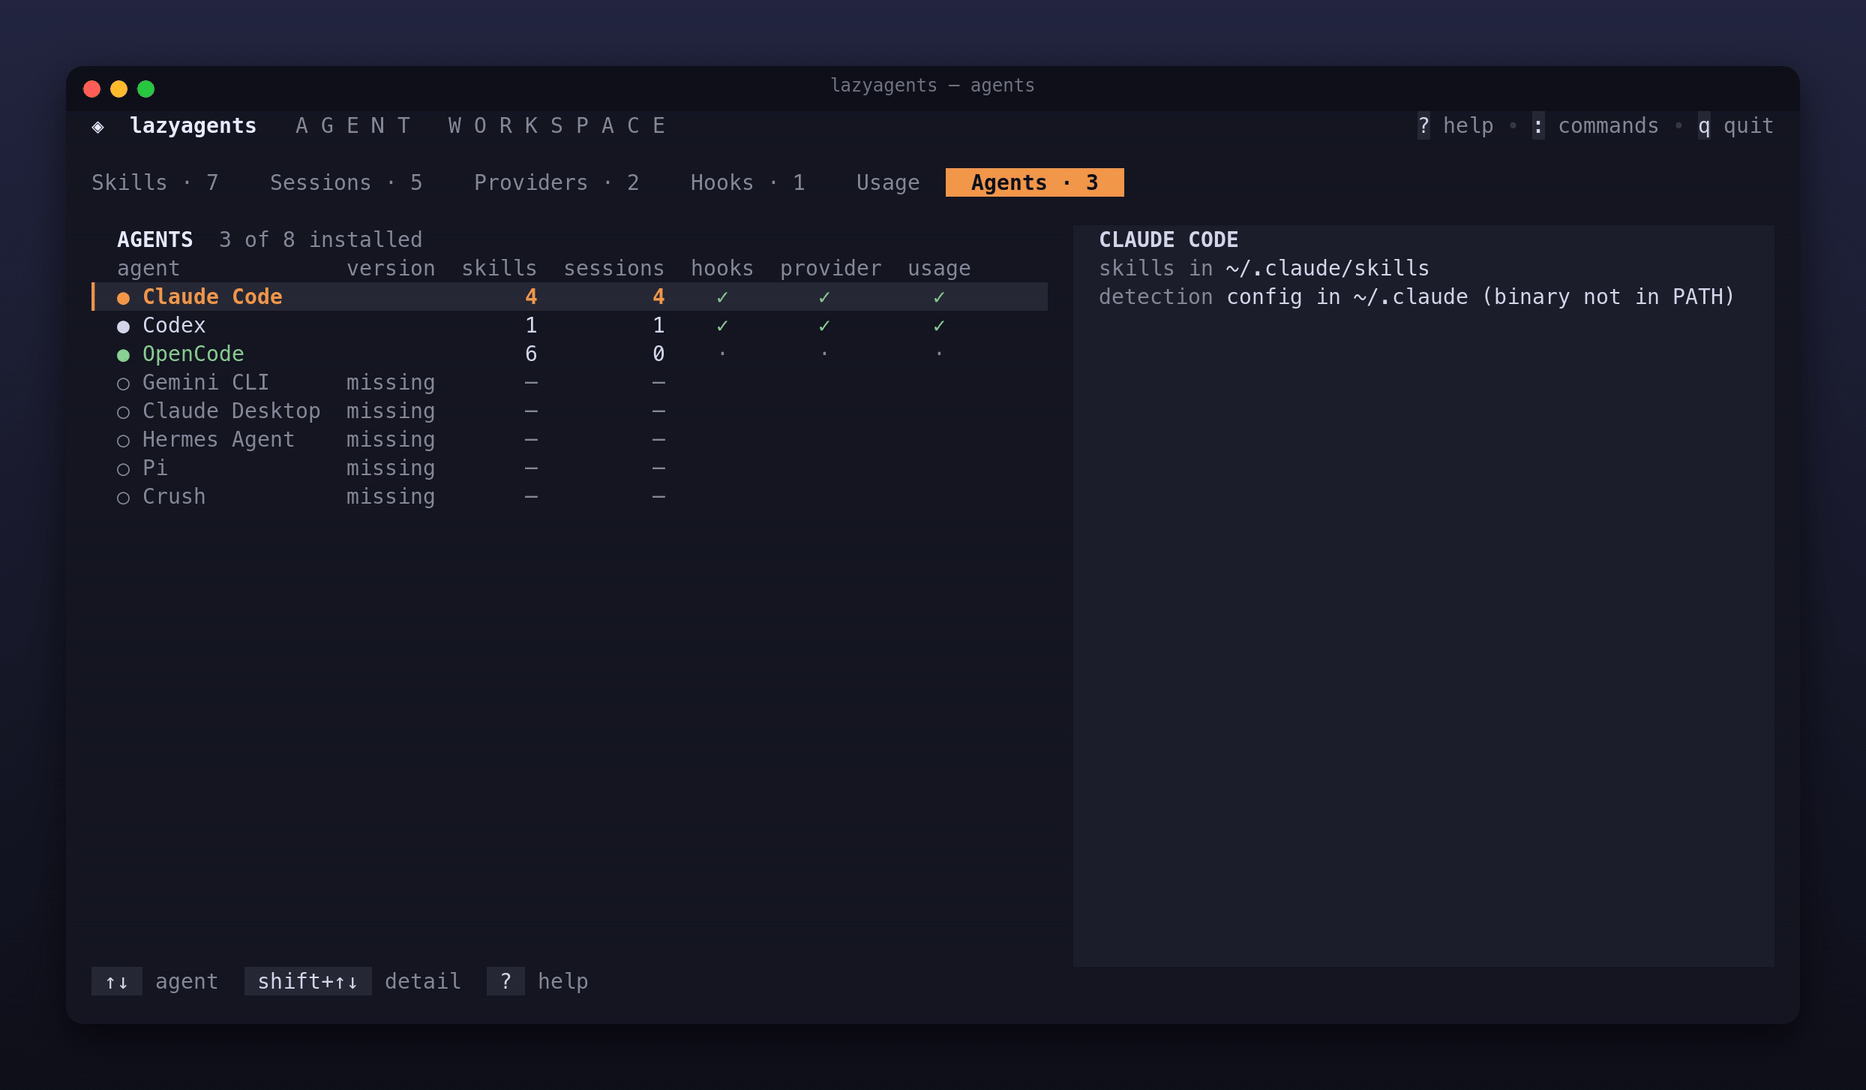This screenshot has width=1866, height=1090.
Task: Click the ↑↓ agent key hint
Action: tap(155, 982)
